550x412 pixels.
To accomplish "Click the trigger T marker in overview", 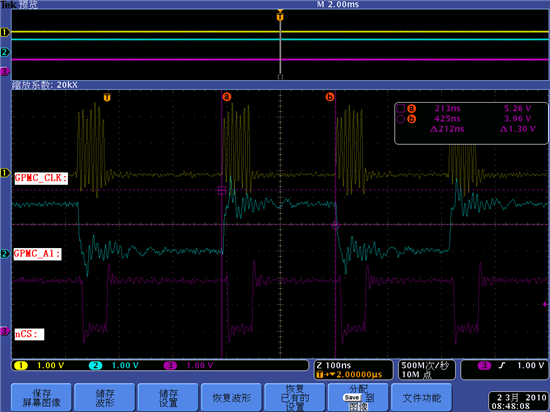I will tap(280, 16).
